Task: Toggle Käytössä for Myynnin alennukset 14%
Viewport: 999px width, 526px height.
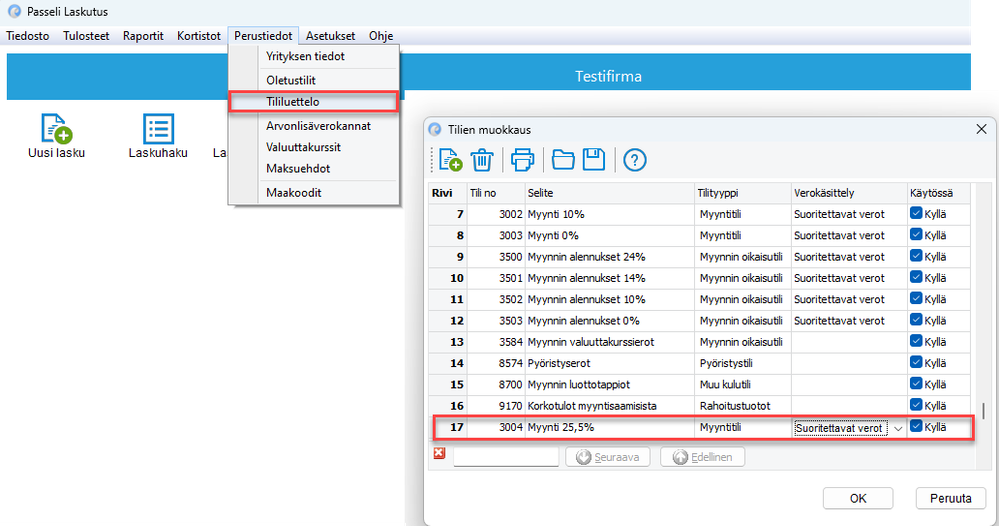Action: pyautogui.click(x=916, y=278)
